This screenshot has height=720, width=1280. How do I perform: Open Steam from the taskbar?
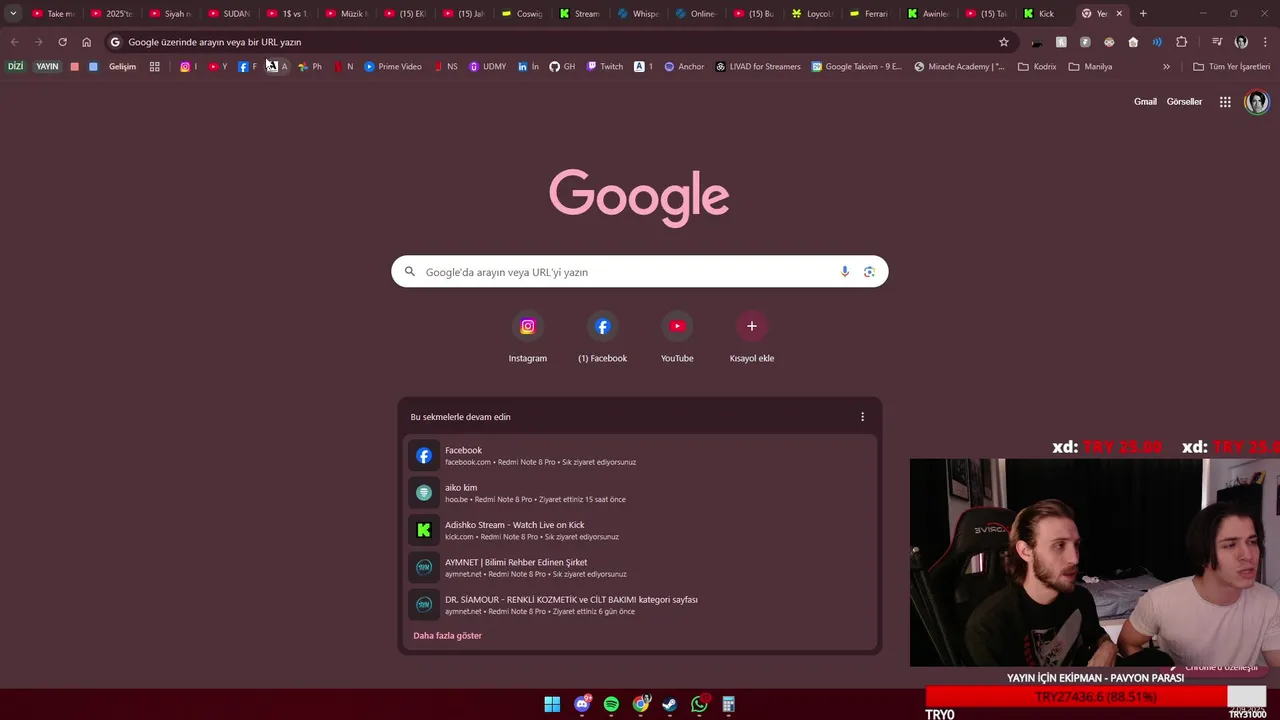670,705
